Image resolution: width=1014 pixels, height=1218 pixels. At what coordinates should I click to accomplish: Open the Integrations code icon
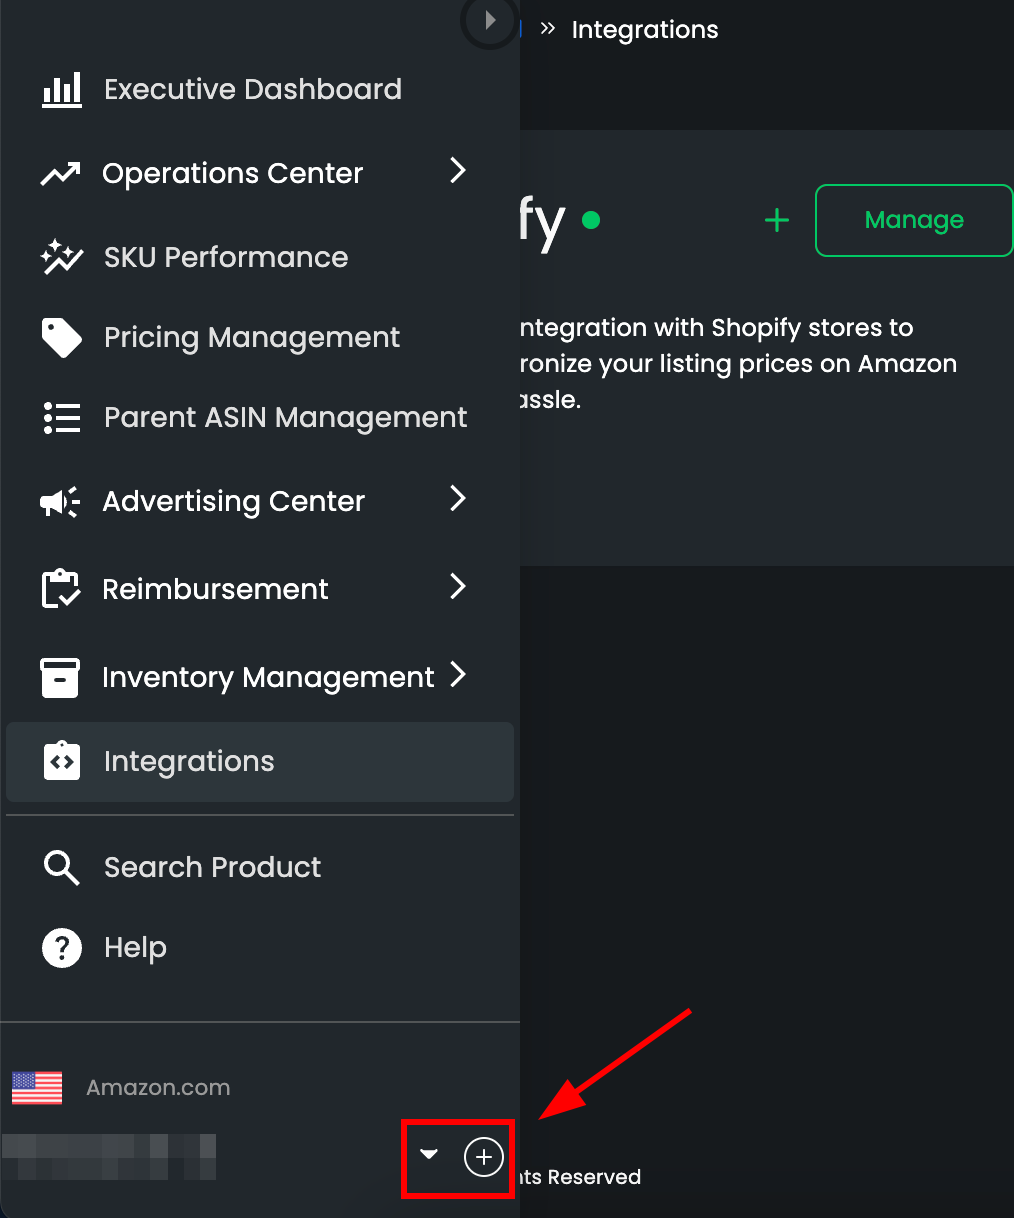(x=61, y=761)
